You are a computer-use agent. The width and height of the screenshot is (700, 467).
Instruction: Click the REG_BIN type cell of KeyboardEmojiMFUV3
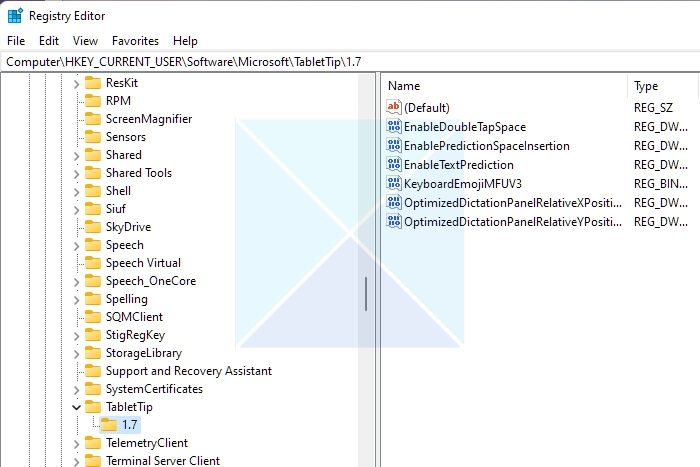click(661, 184)
